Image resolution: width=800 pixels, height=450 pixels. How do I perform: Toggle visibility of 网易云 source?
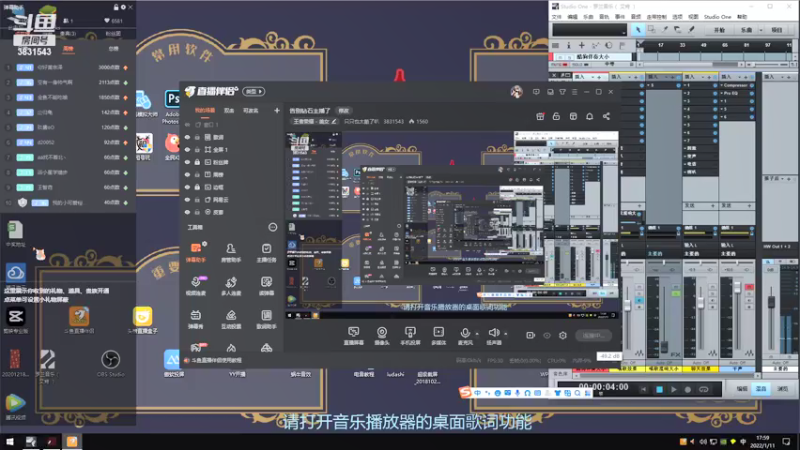(x=187, y=199)
